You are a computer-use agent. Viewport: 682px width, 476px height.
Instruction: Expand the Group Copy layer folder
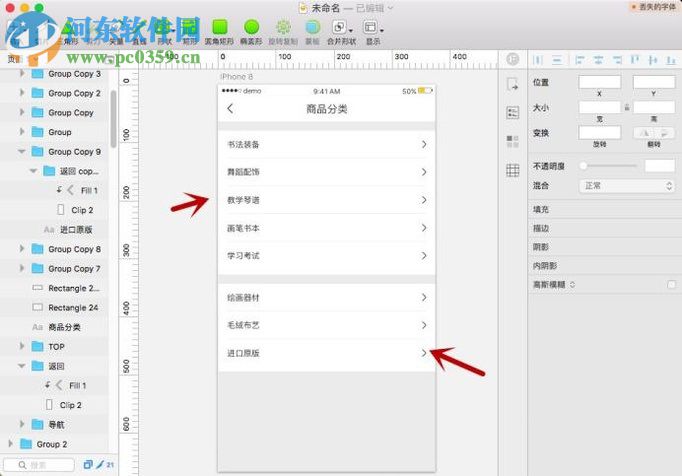[22, 112]
